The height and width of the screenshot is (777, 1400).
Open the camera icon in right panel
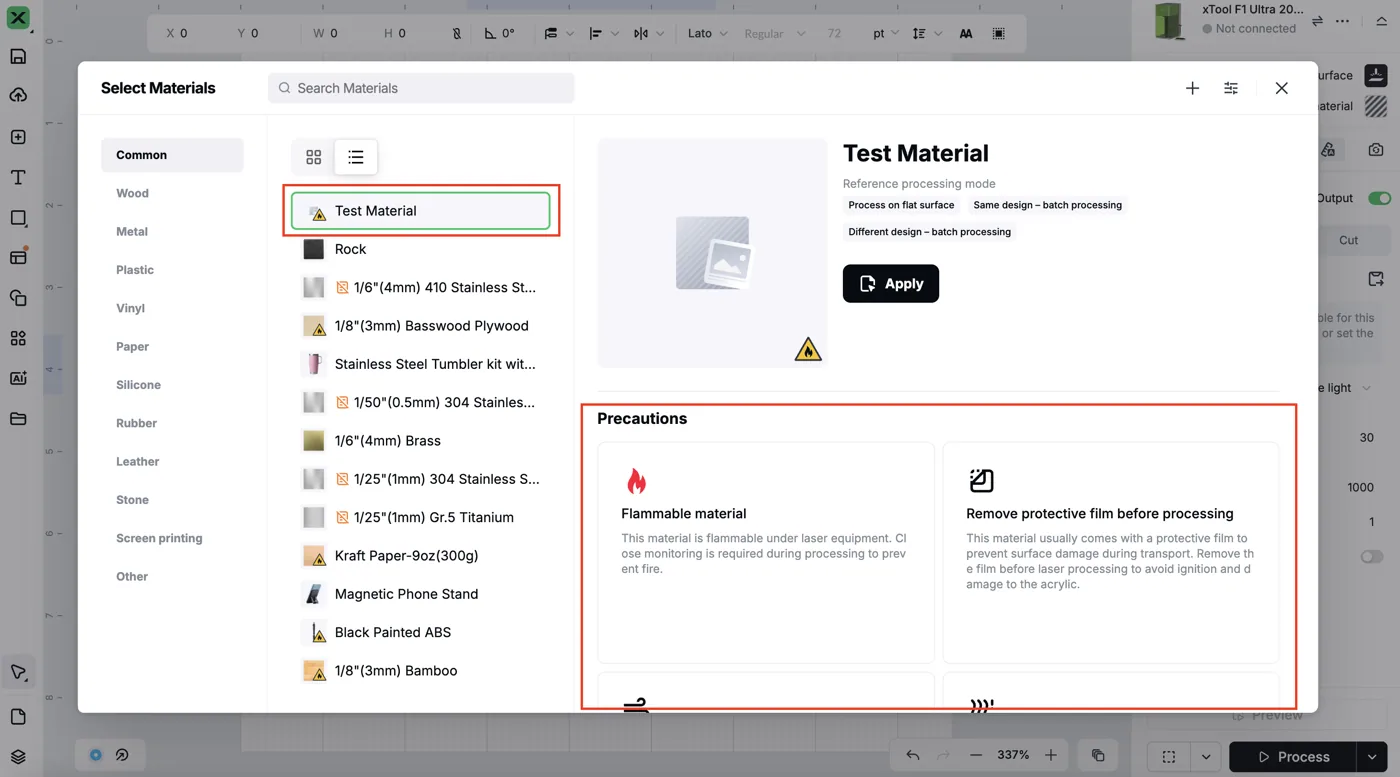pyautogui.click(x=1376, y=149)
